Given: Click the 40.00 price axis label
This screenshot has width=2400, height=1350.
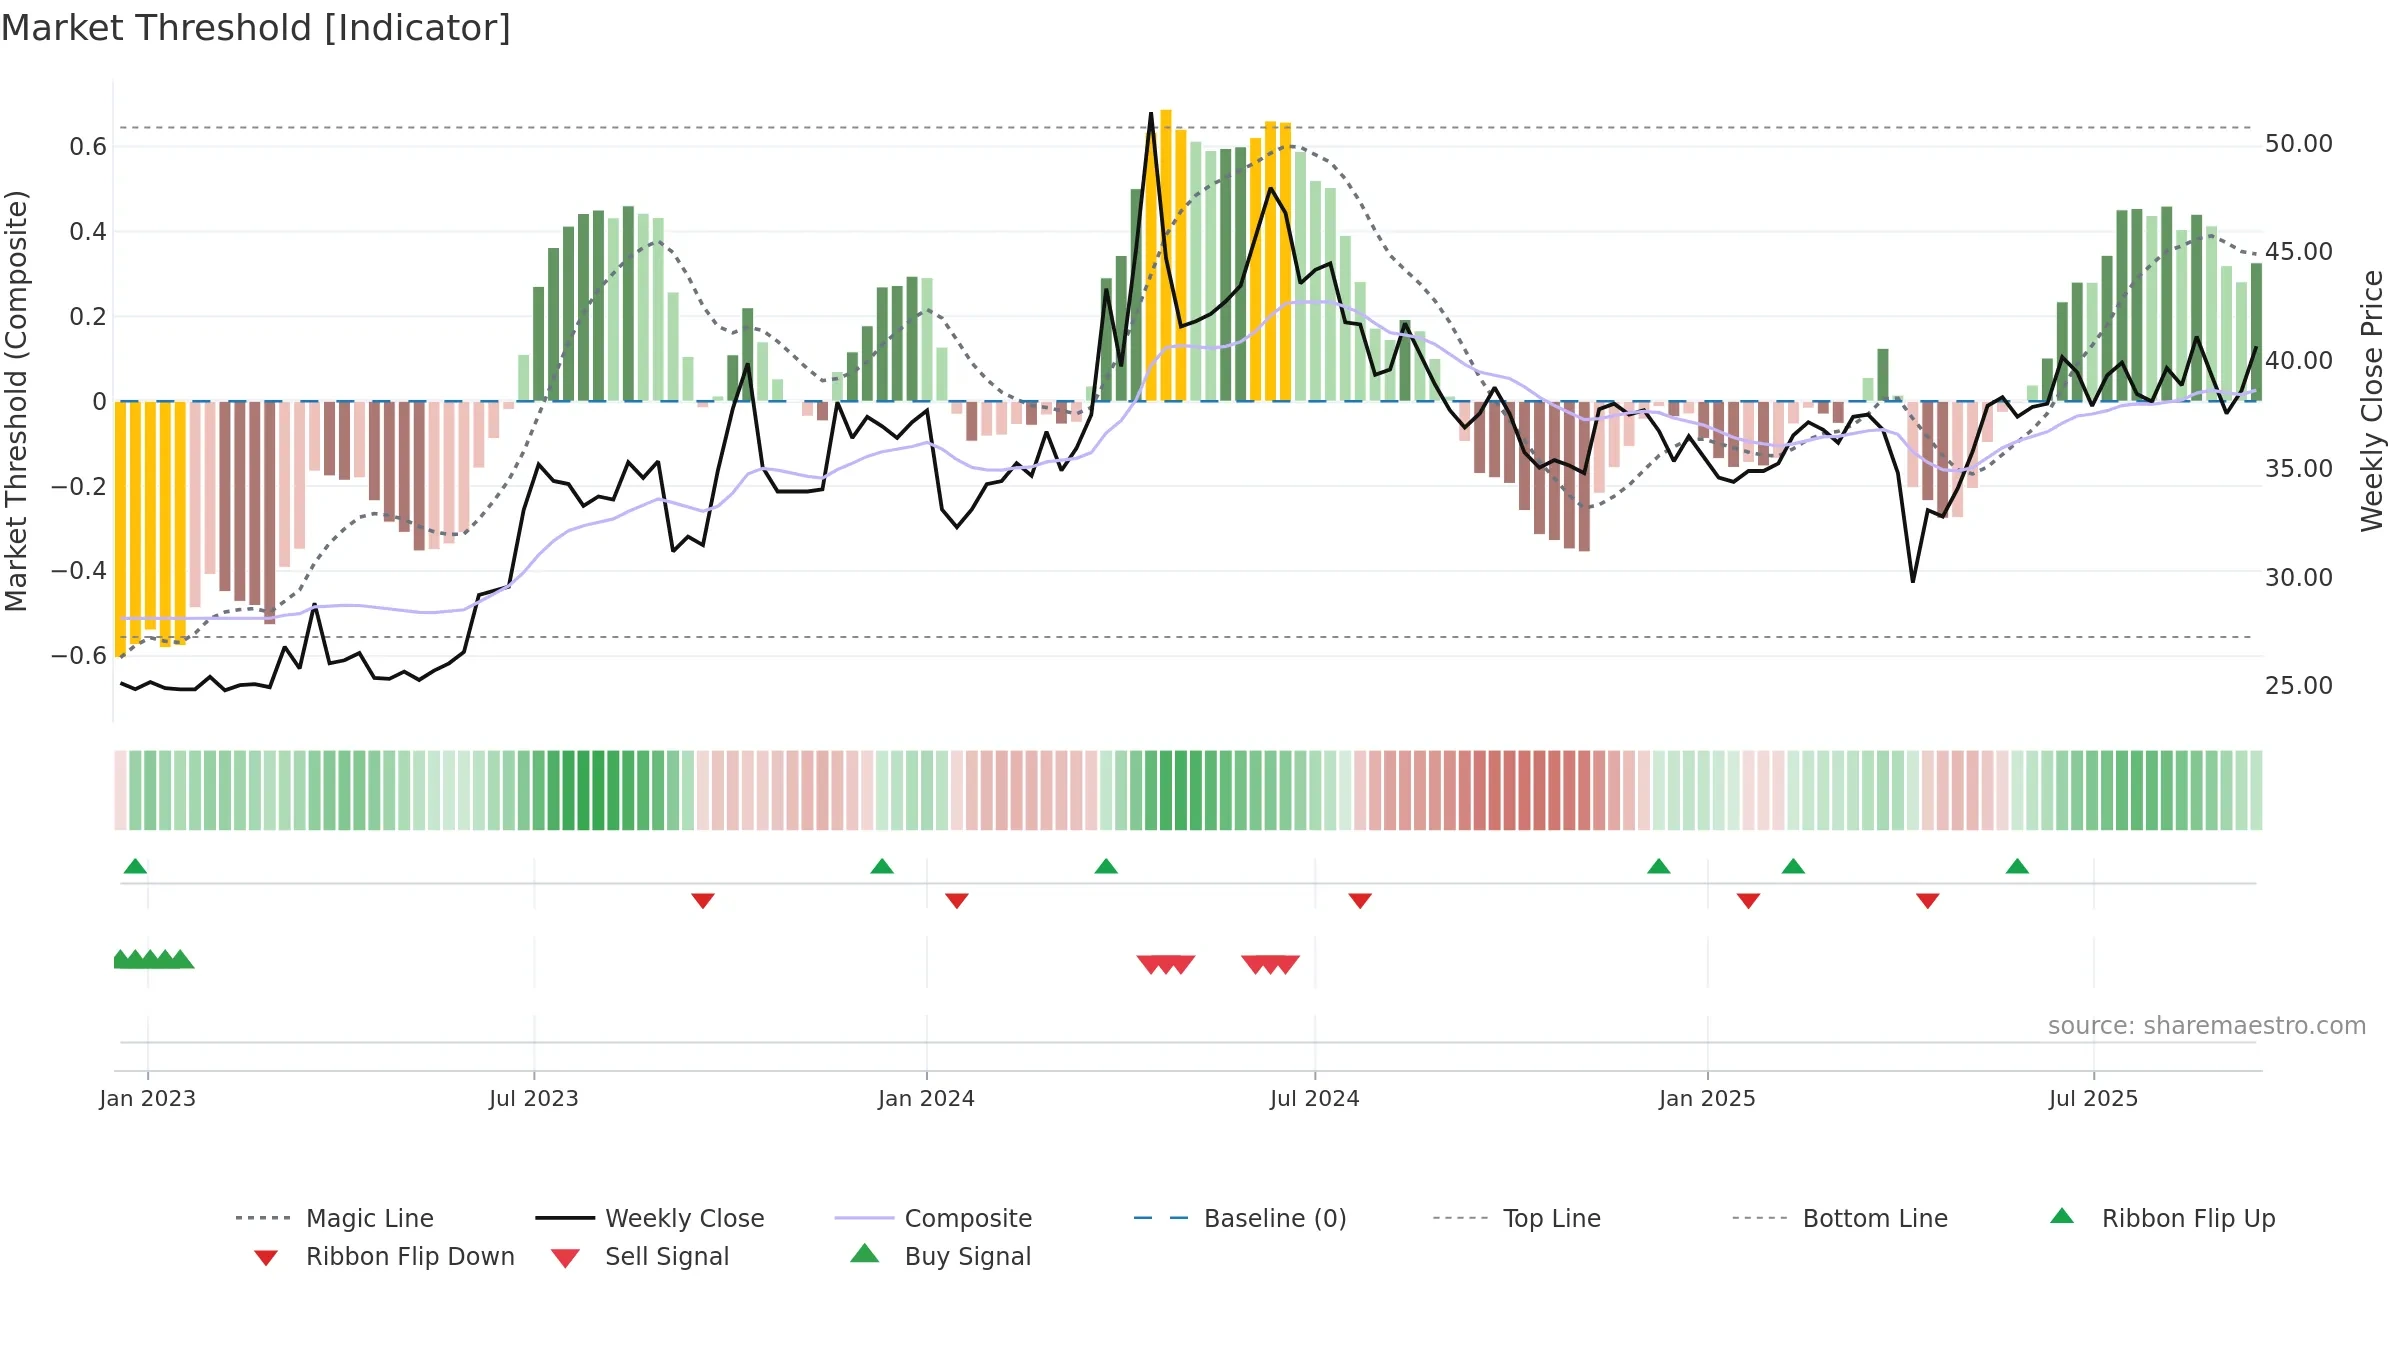Looking at the screenshot, I should (x=2299, y=360).
